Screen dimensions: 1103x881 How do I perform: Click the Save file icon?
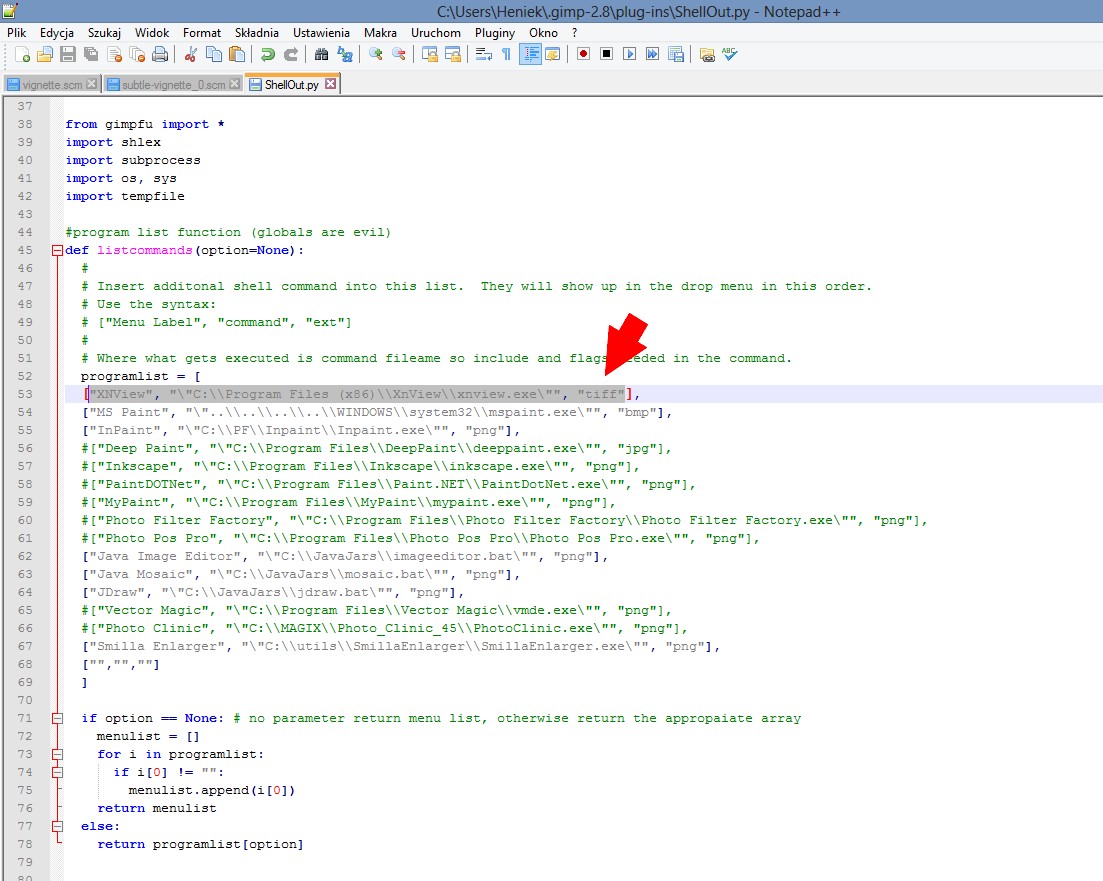68,54
